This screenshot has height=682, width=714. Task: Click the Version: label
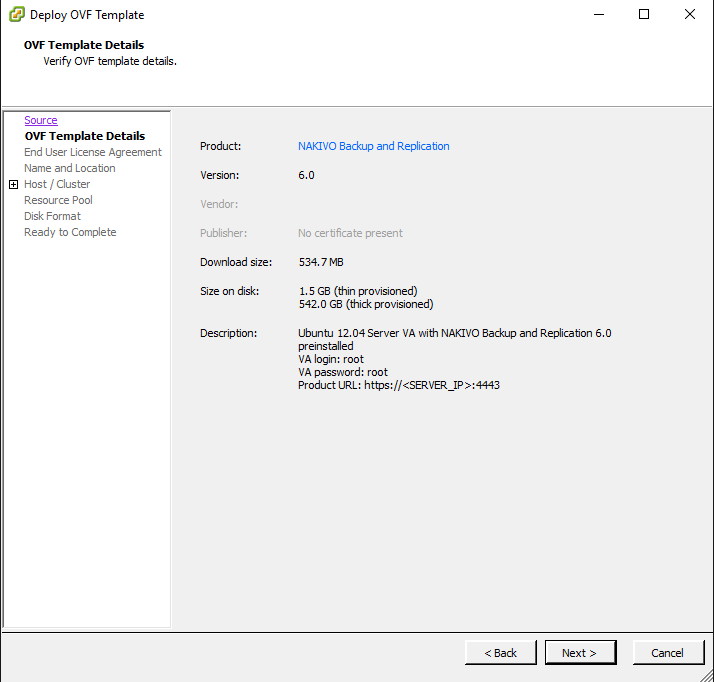[x=219, y=175]
